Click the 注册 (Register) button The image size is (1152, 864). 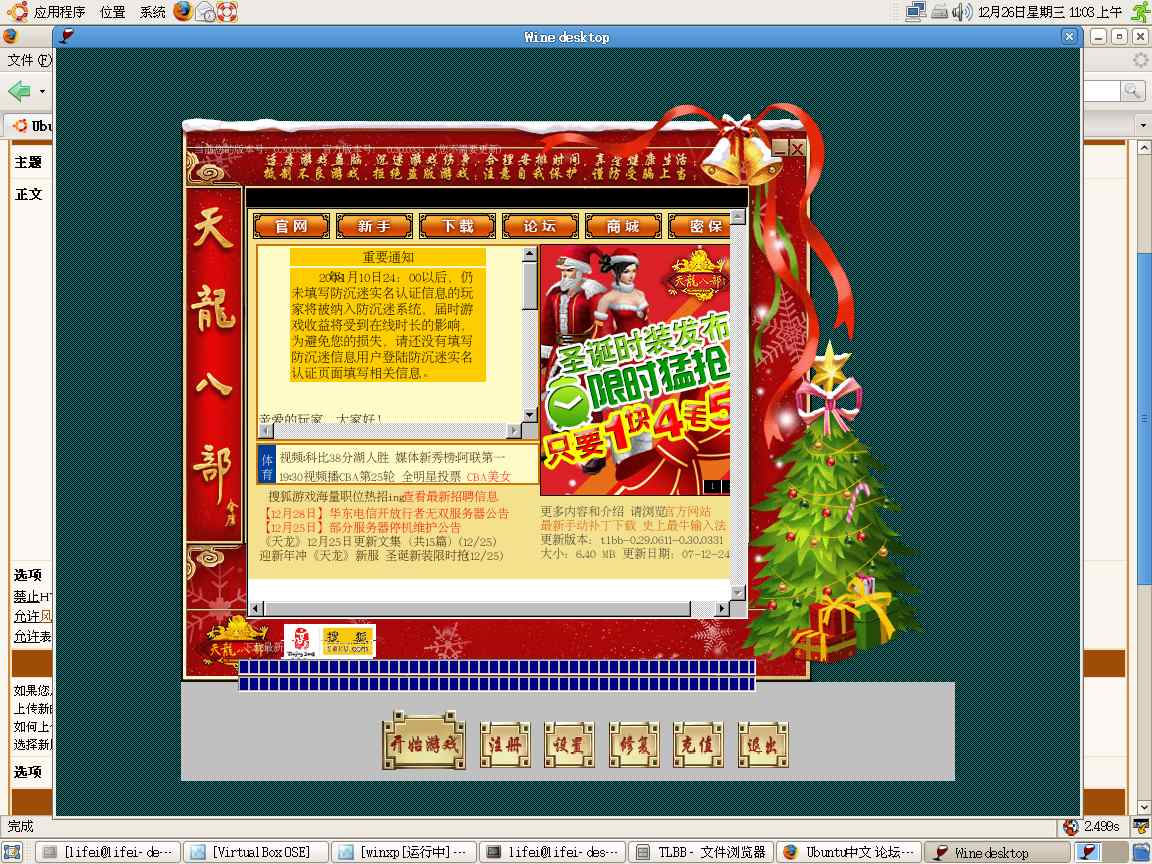[x=505, y=745]
